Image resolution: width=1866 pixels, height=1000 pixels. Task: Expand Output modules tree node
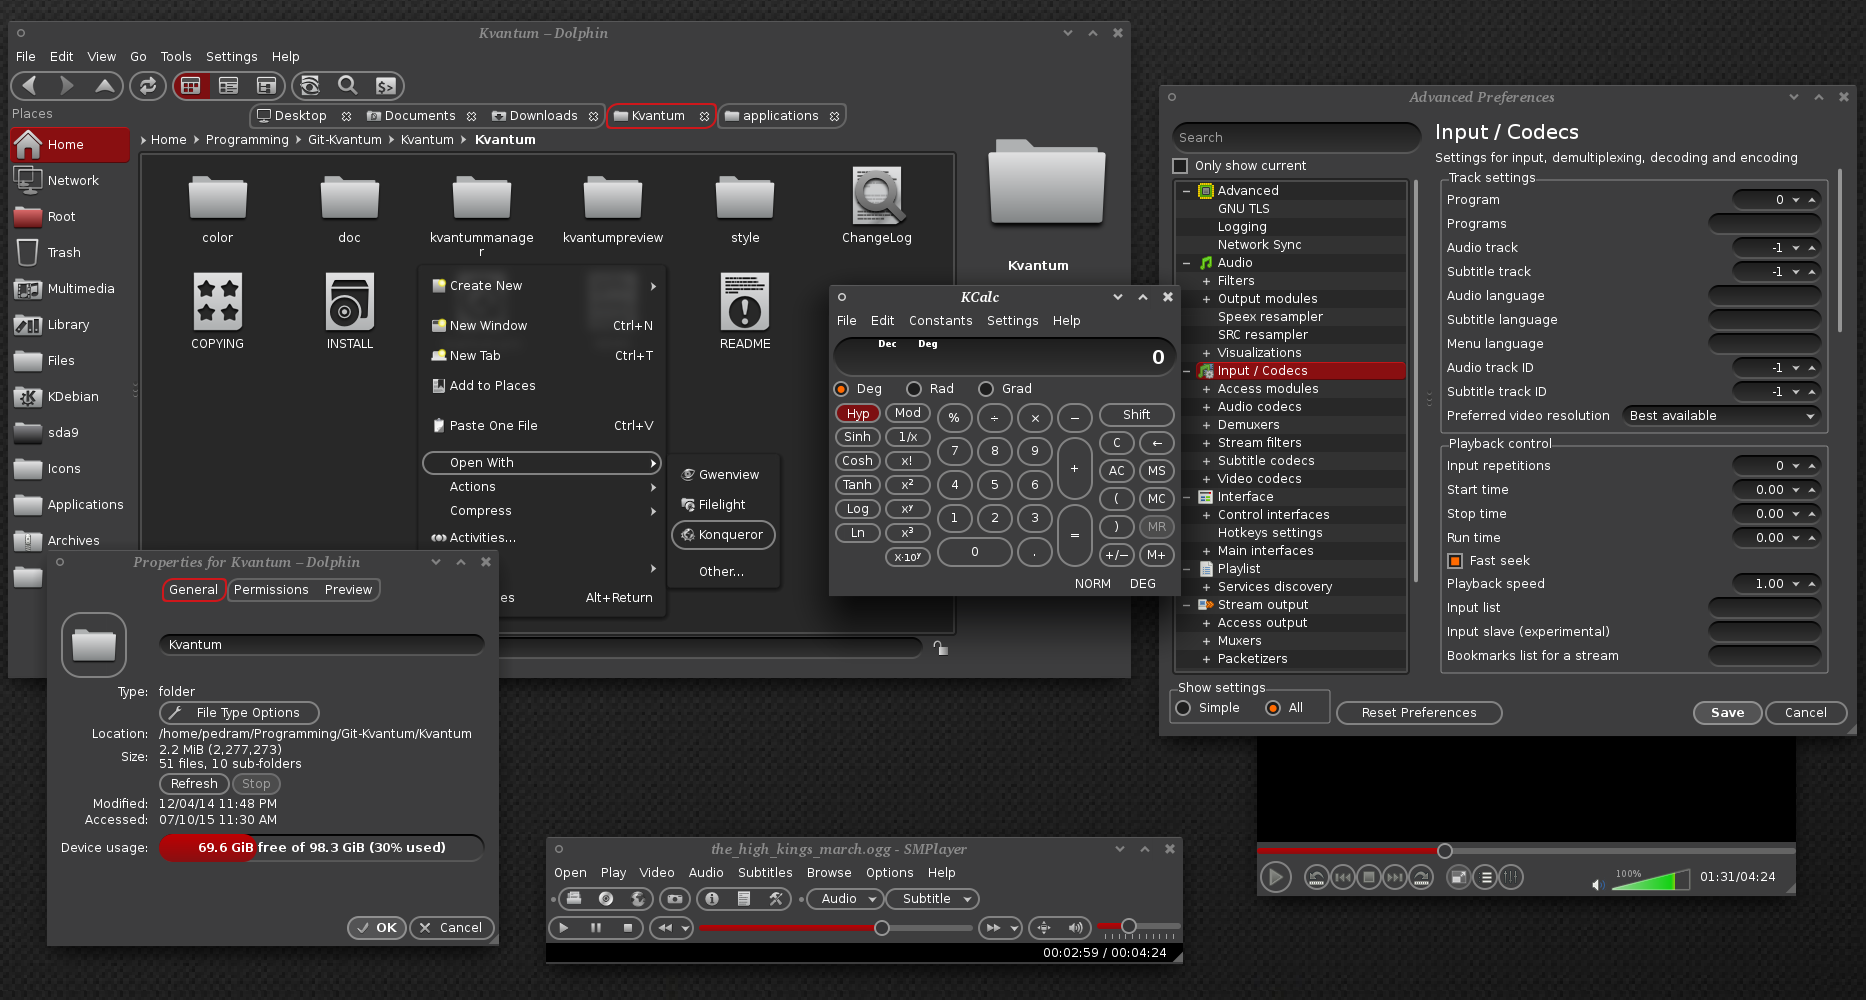coord(1206,299)
